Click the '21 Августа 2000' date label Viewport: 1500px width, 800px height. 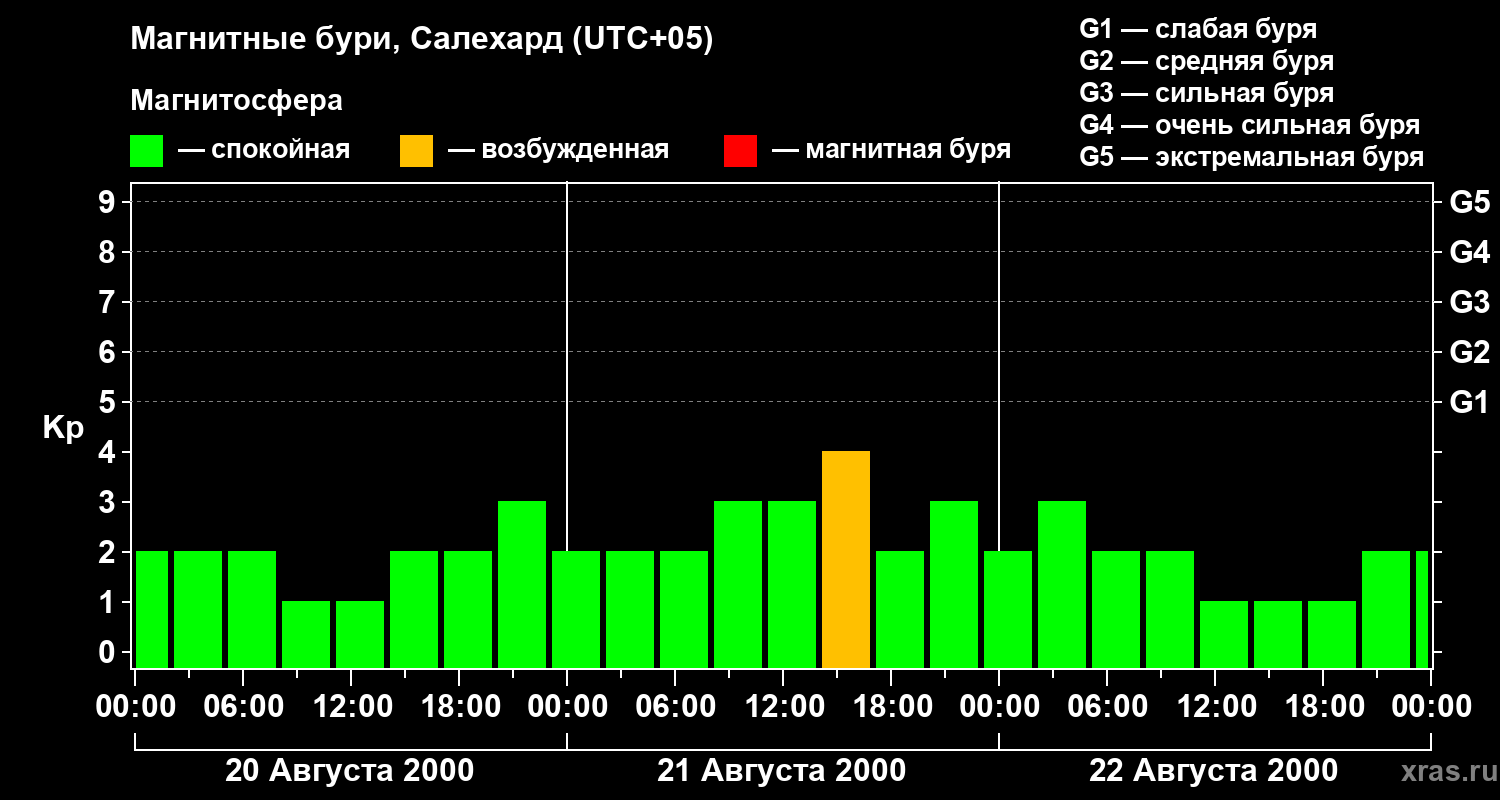(782, 771)
